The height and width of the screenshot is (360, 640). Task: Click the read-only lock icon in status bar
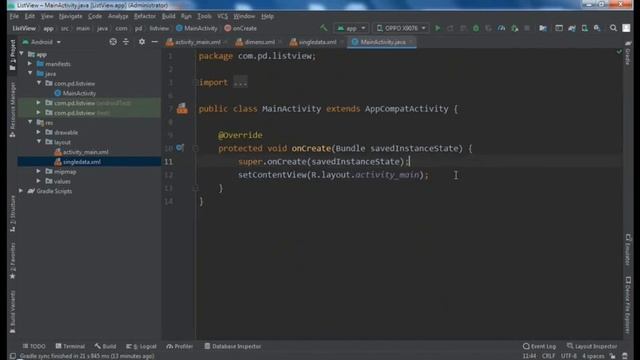(612, 356)
